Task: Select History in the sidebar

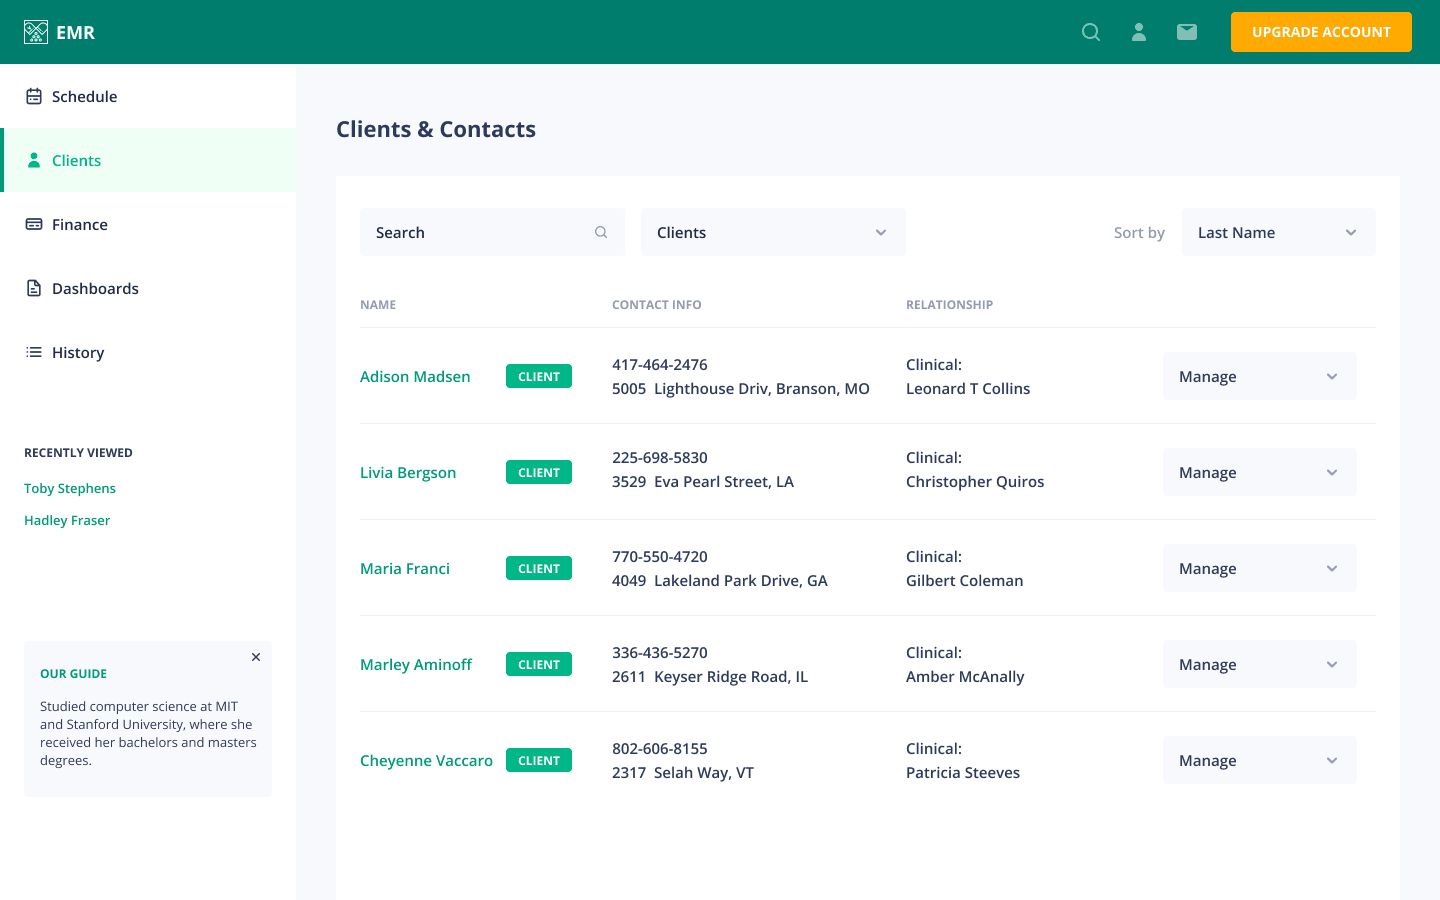Action: click(77, 352)
